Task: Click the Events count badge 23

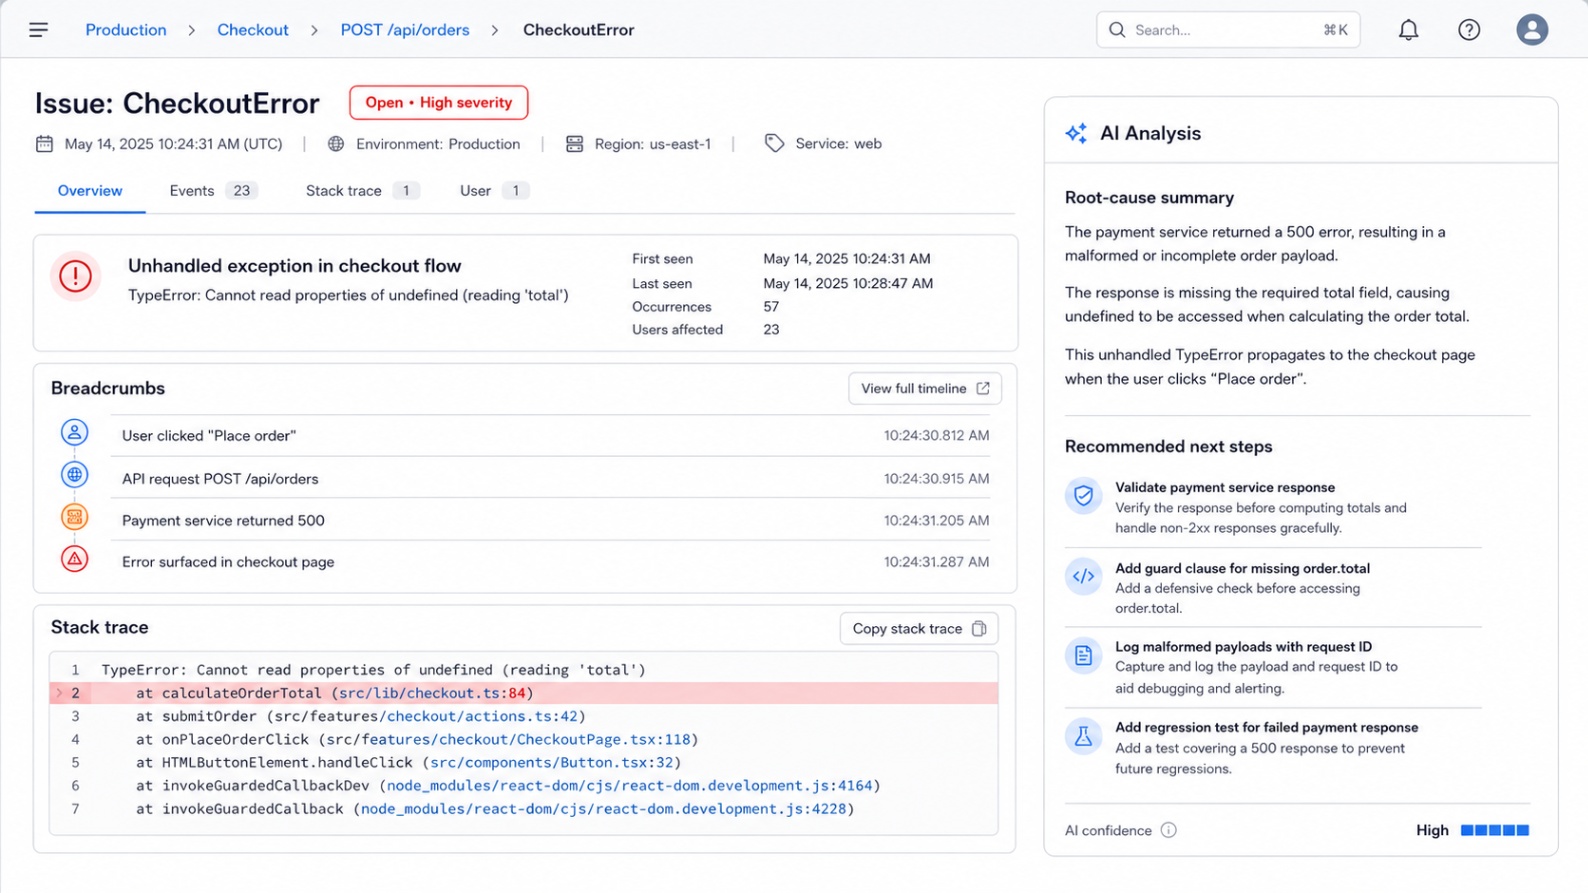Action: point(241,191)
